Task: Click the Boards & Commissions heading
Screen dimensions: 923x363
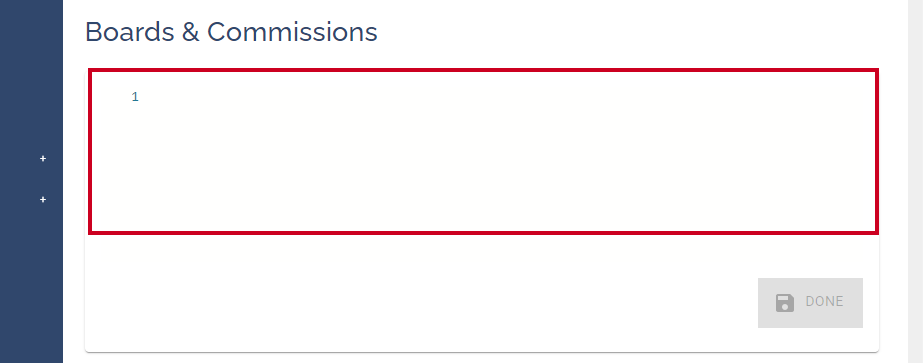Action: click(231, 32)
